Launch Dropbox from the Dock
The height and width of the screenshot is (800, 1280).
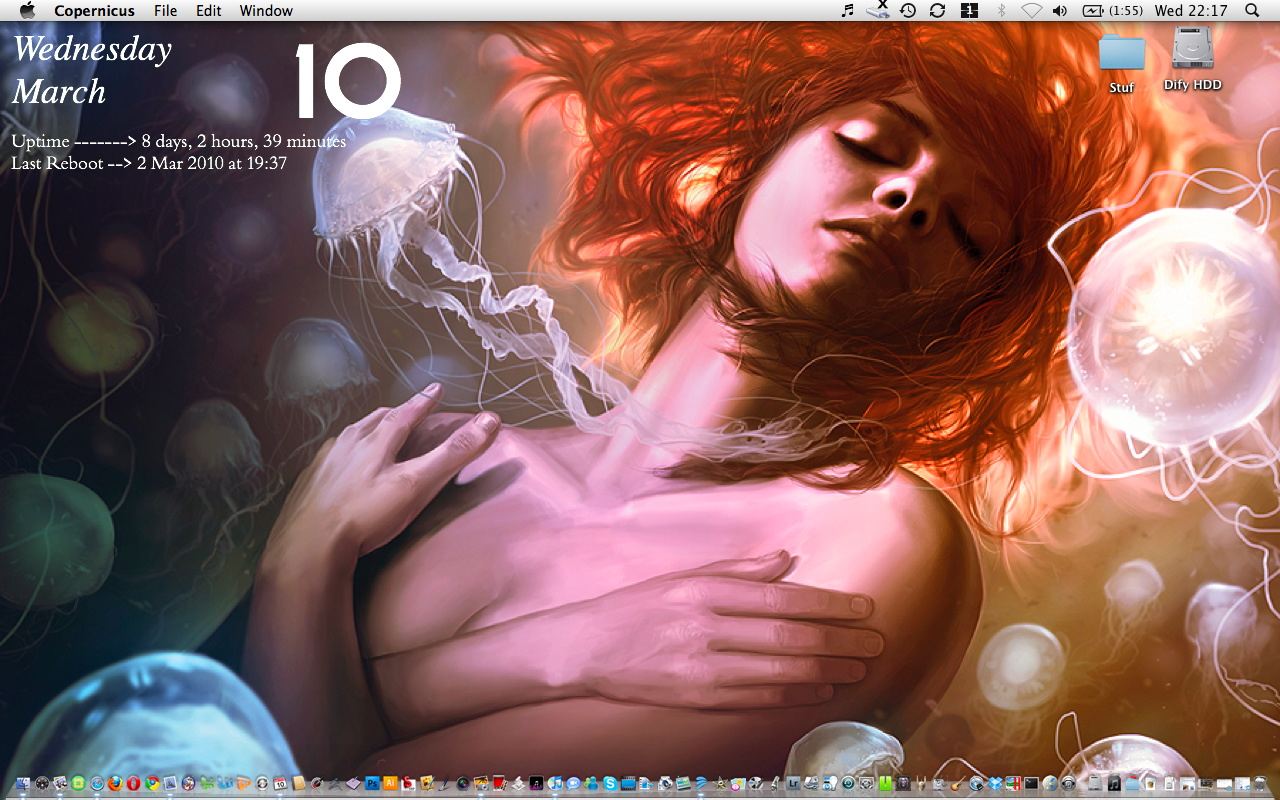click(x=995, y=783)
